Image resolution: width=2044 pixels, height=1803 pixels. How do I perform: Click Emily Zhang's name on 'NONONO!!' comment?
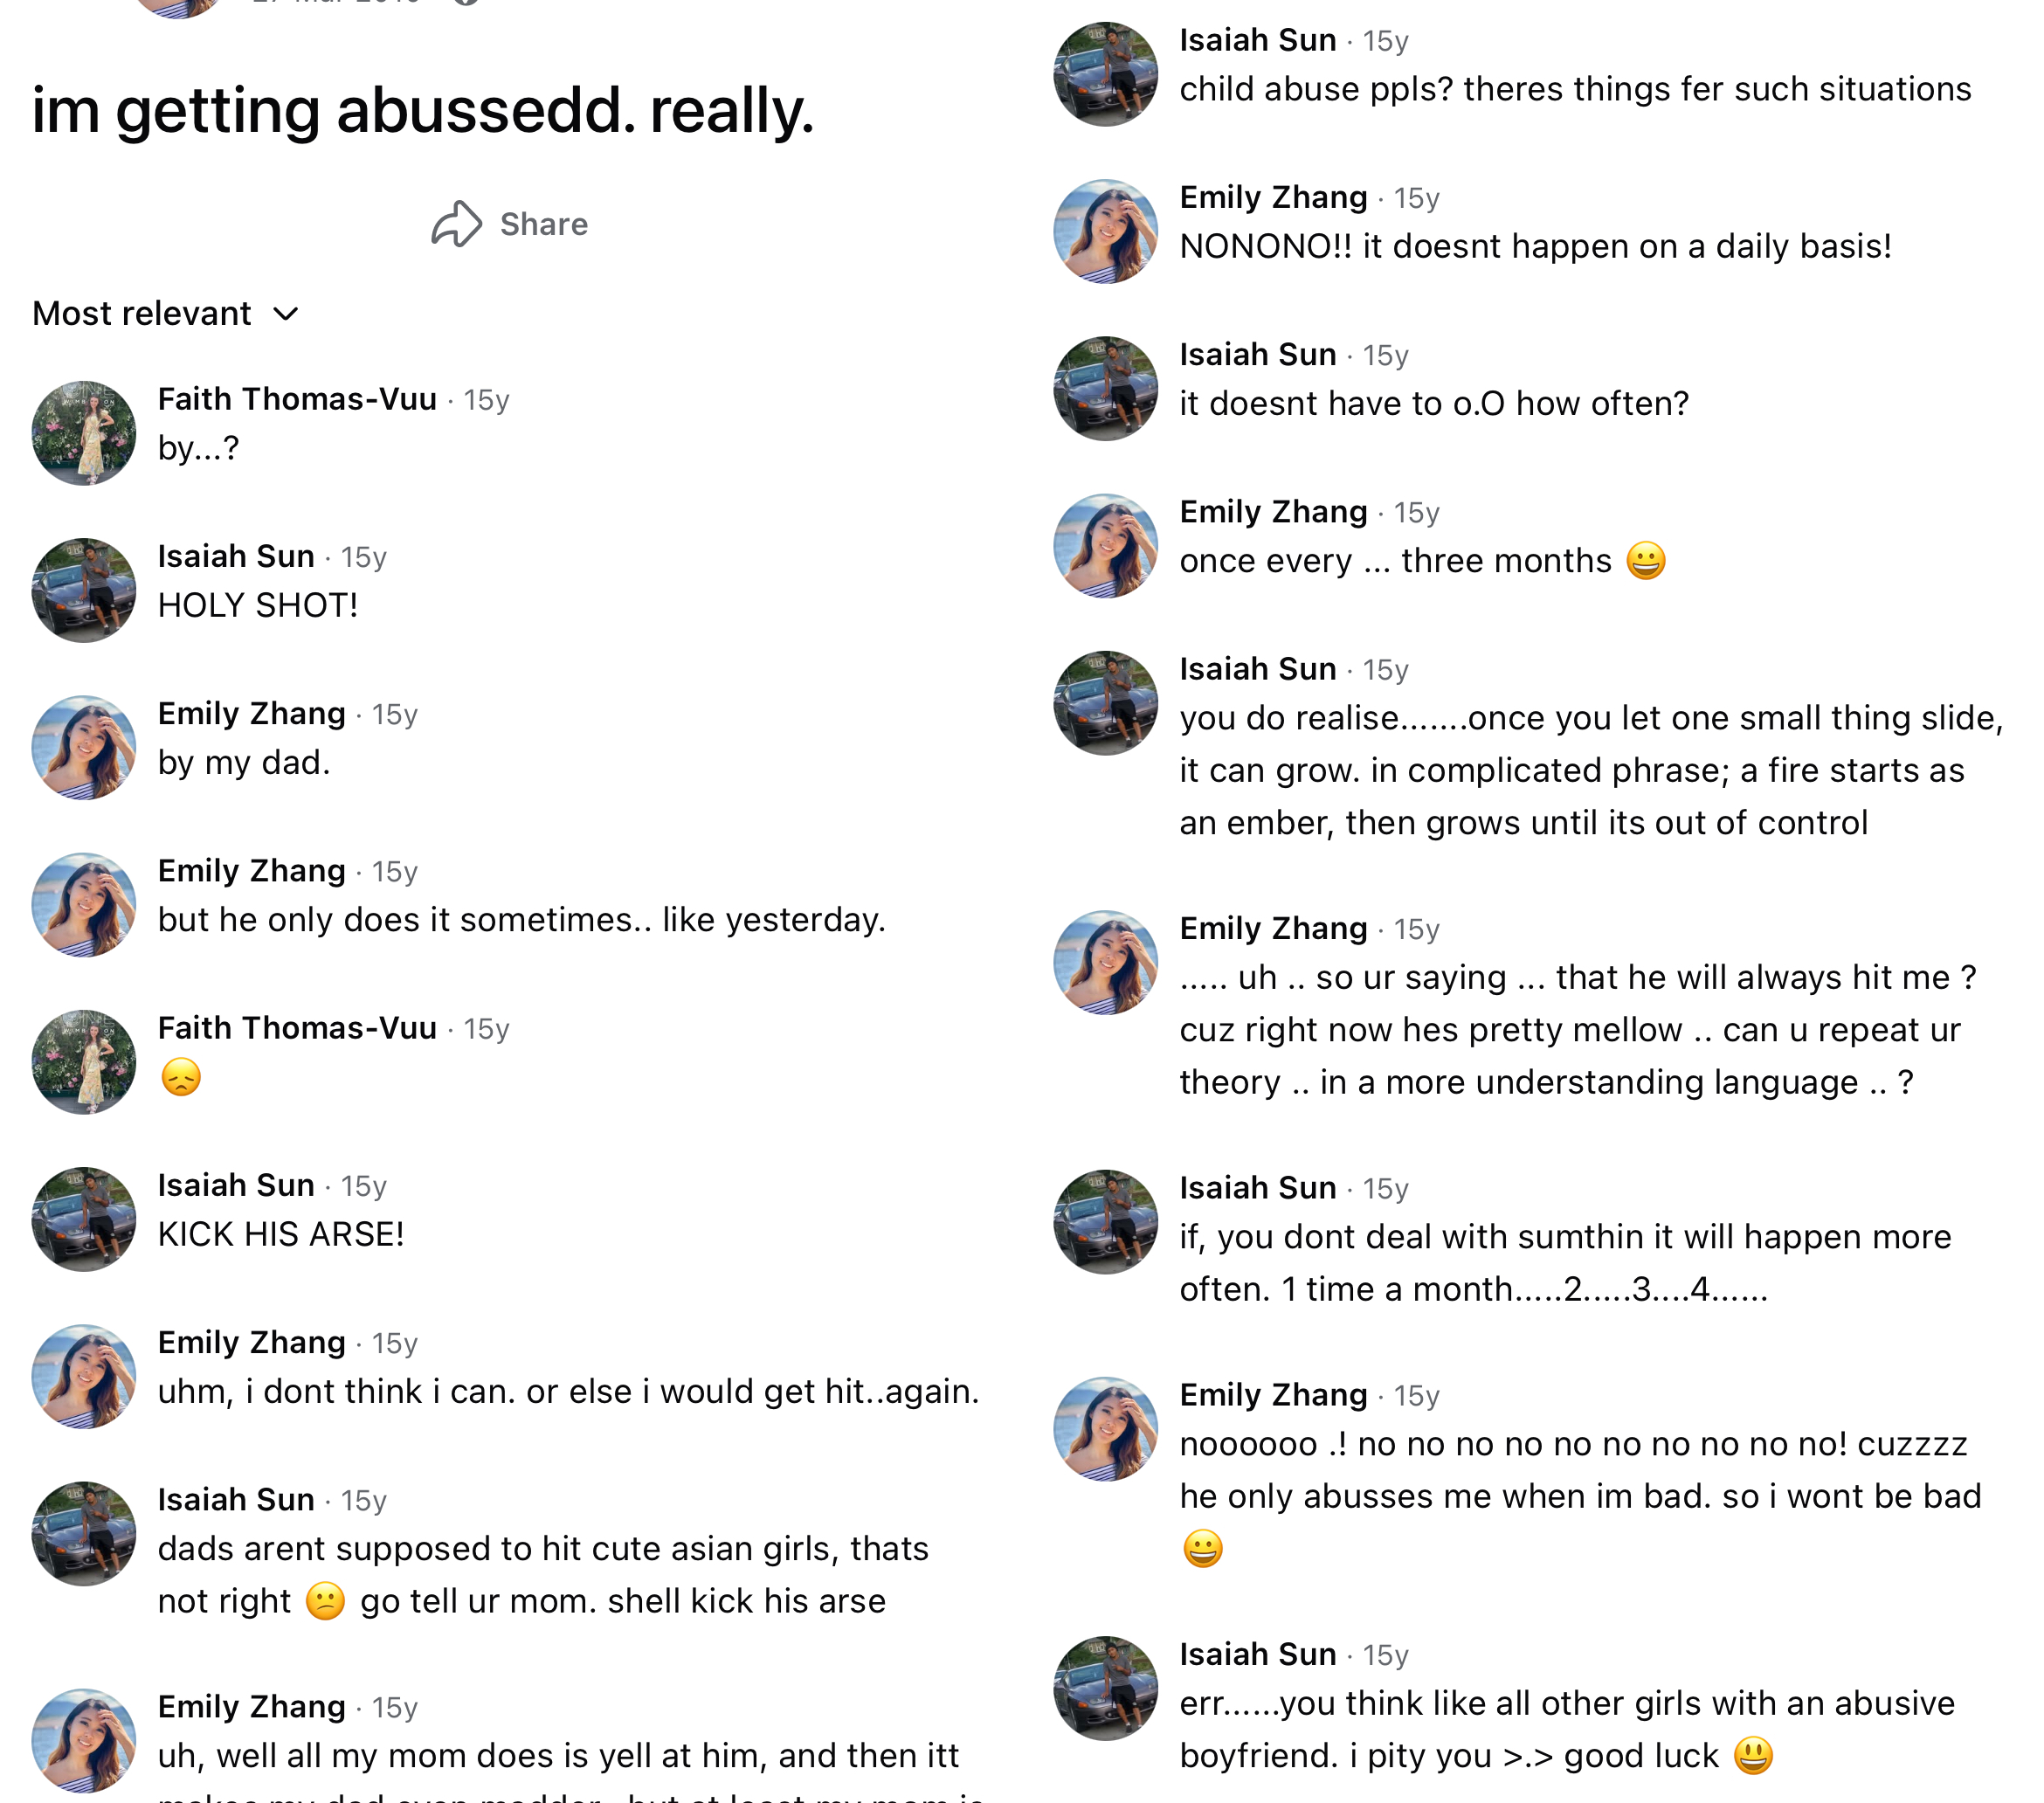click(1273, 197)
